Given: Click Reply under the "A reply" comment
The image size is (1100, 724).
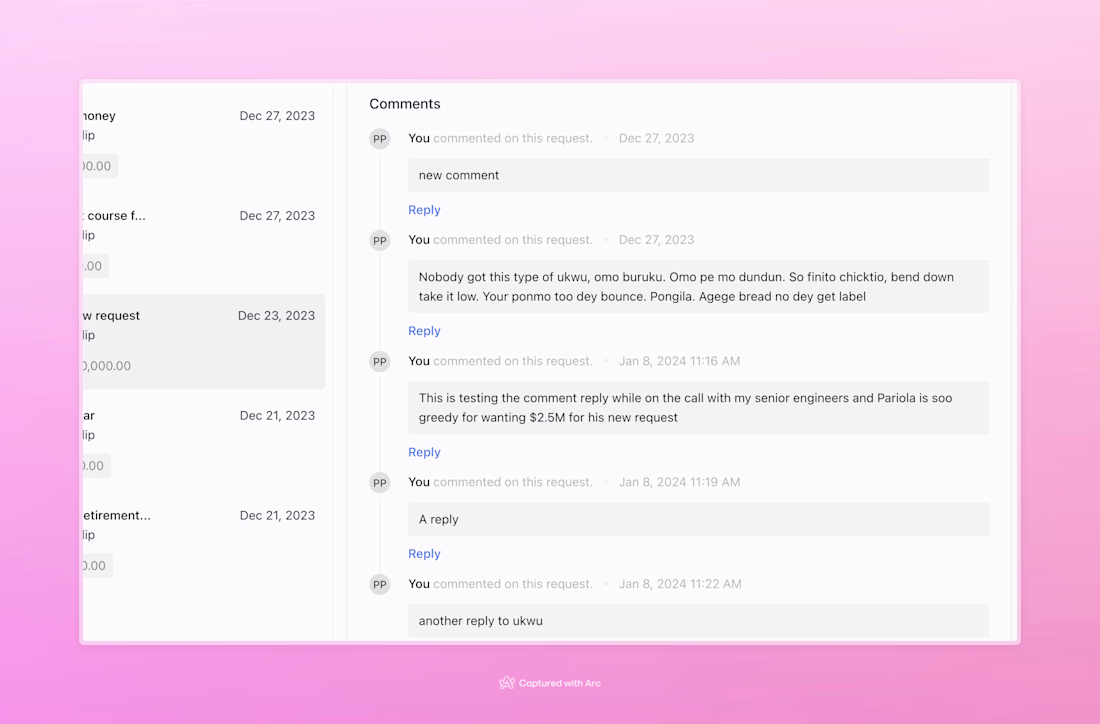Looking at the screenshot, I should pos(424,554).
